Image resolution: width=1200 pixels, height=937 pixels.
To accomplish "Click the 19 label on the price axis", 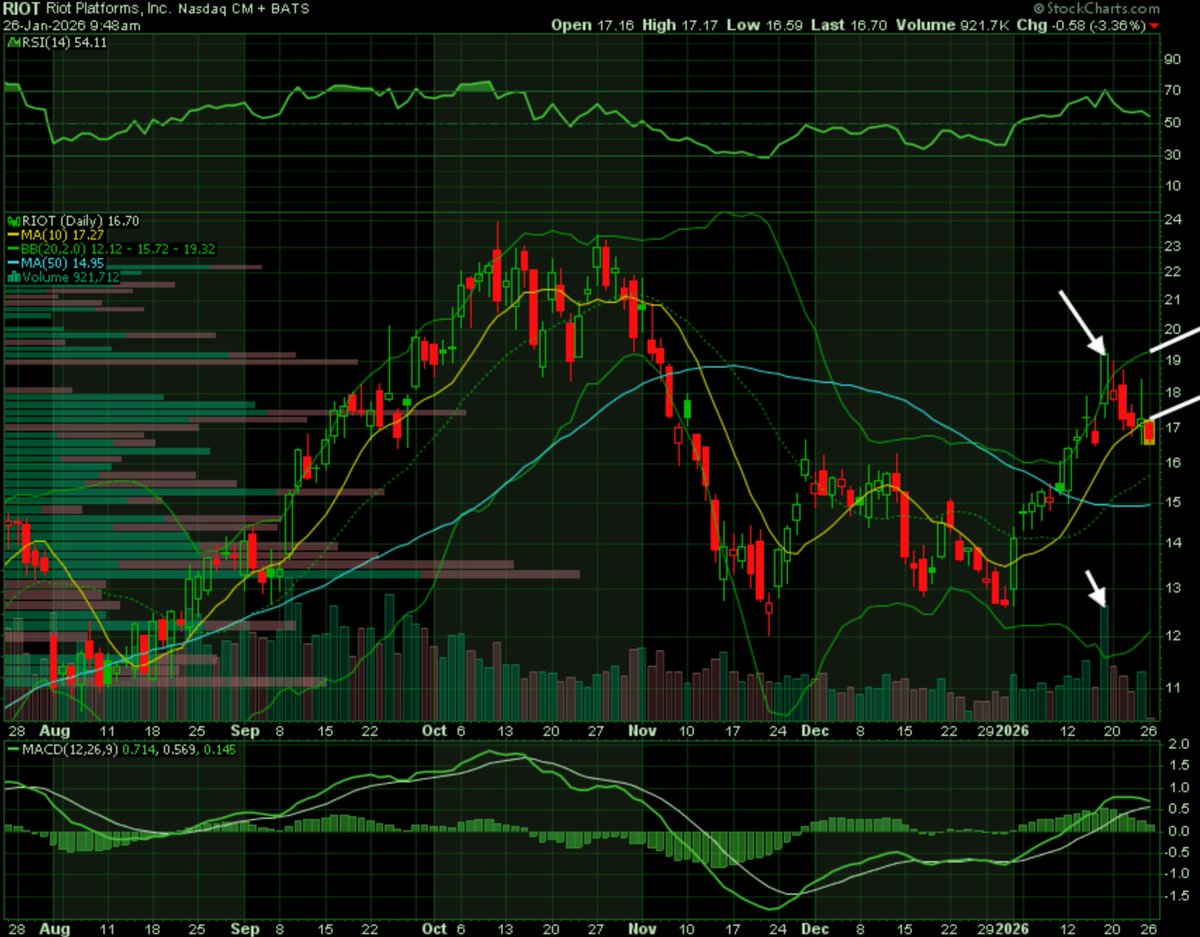I will click(x=1172, y=360).
